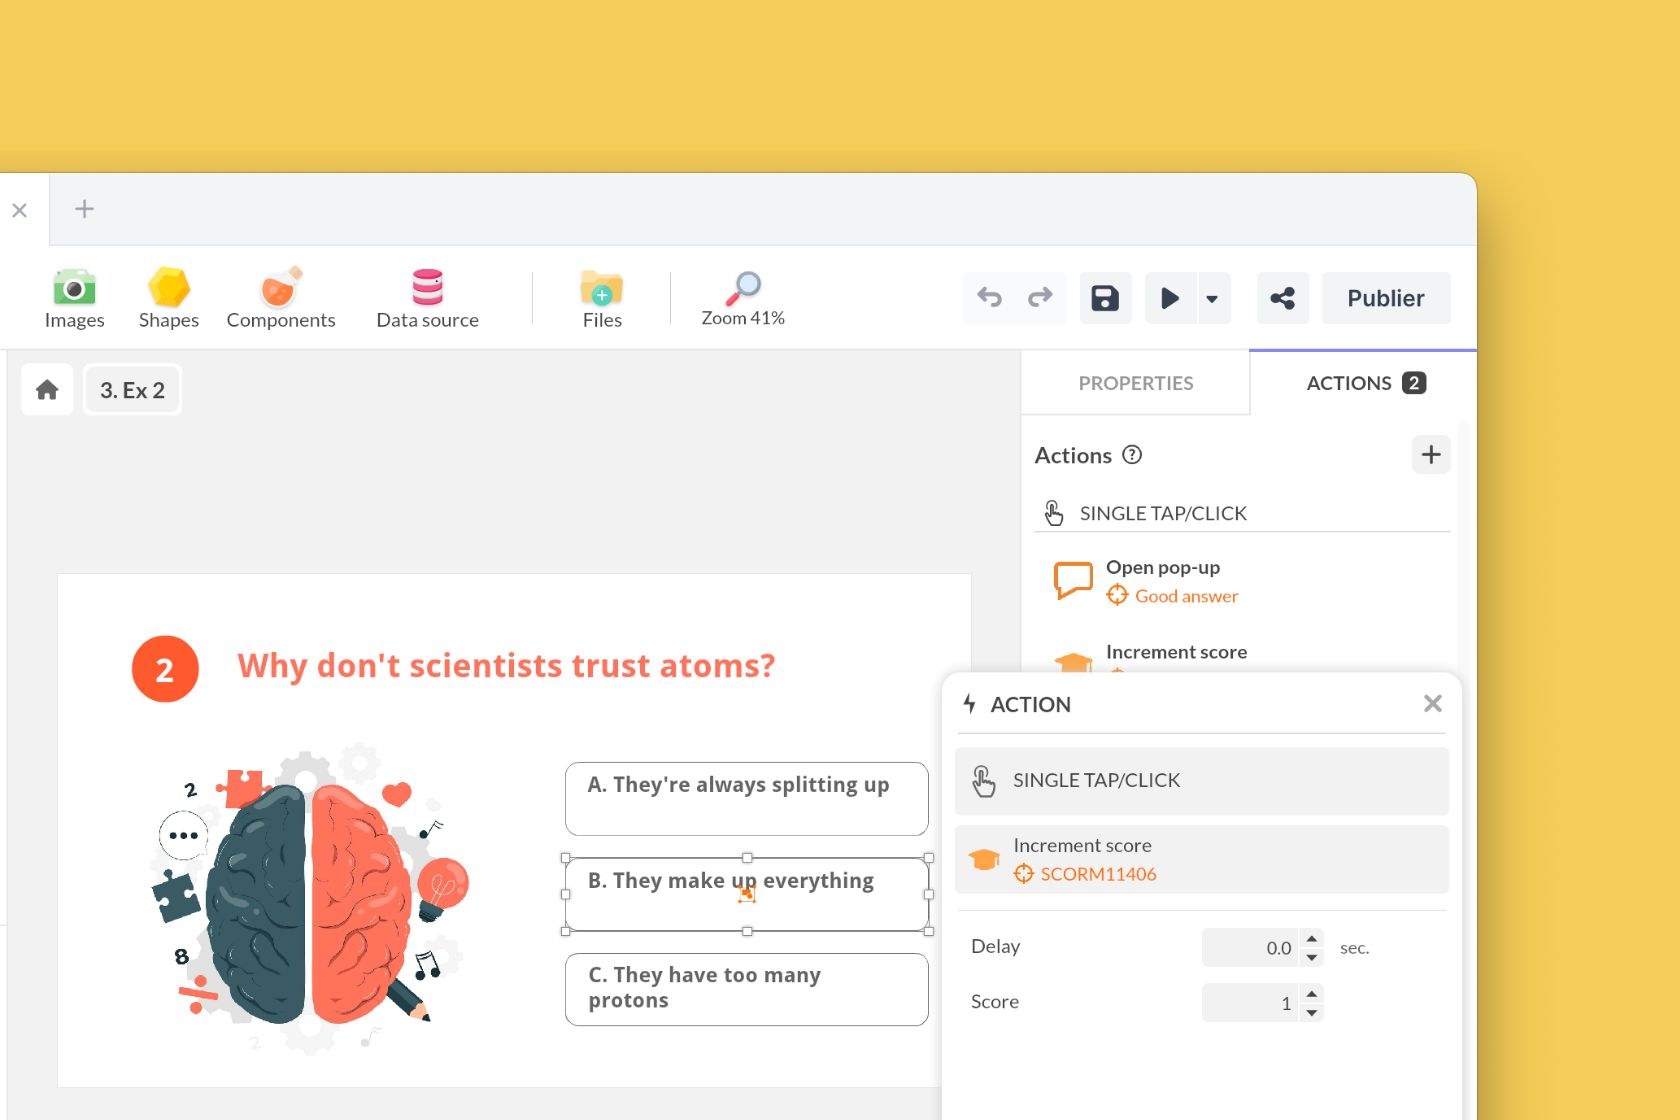This screenshot has height=1120, width=1680.
Task: Click the Undo arrow
Action: pyautogui.click(x=989, y=297)
